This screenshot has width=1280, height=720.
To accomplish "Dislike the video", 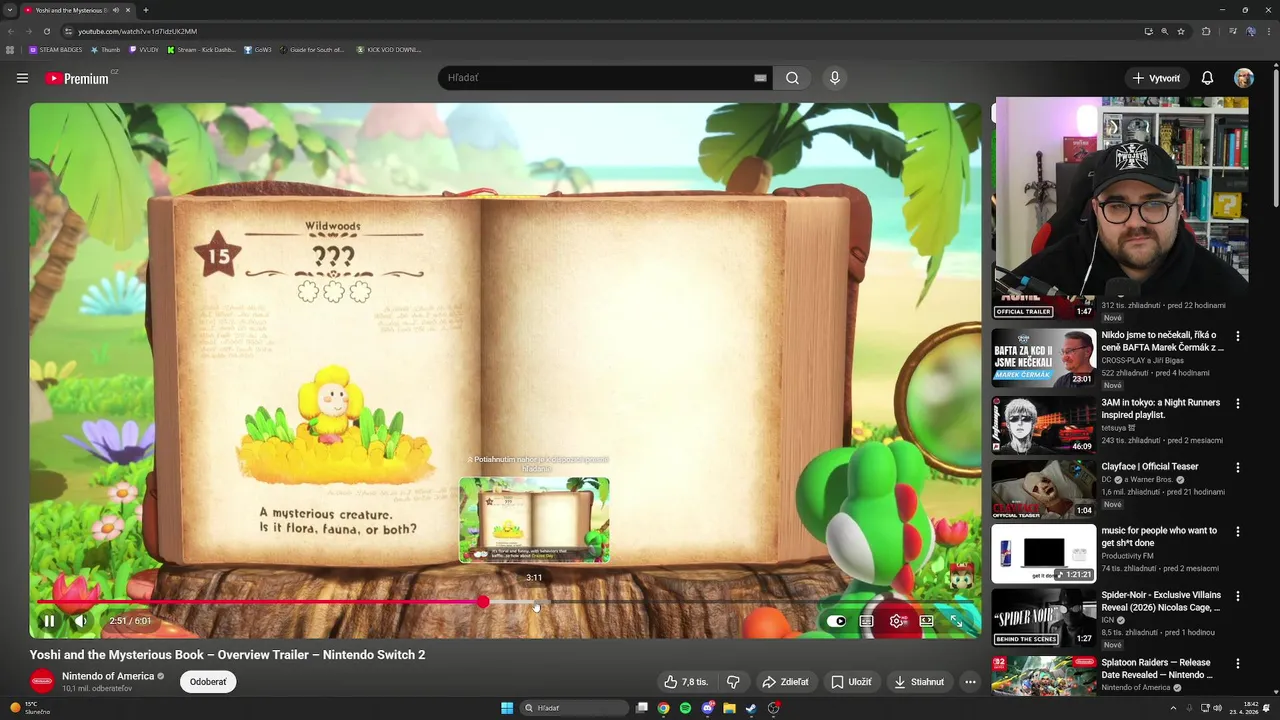I will tap(733, 682).
